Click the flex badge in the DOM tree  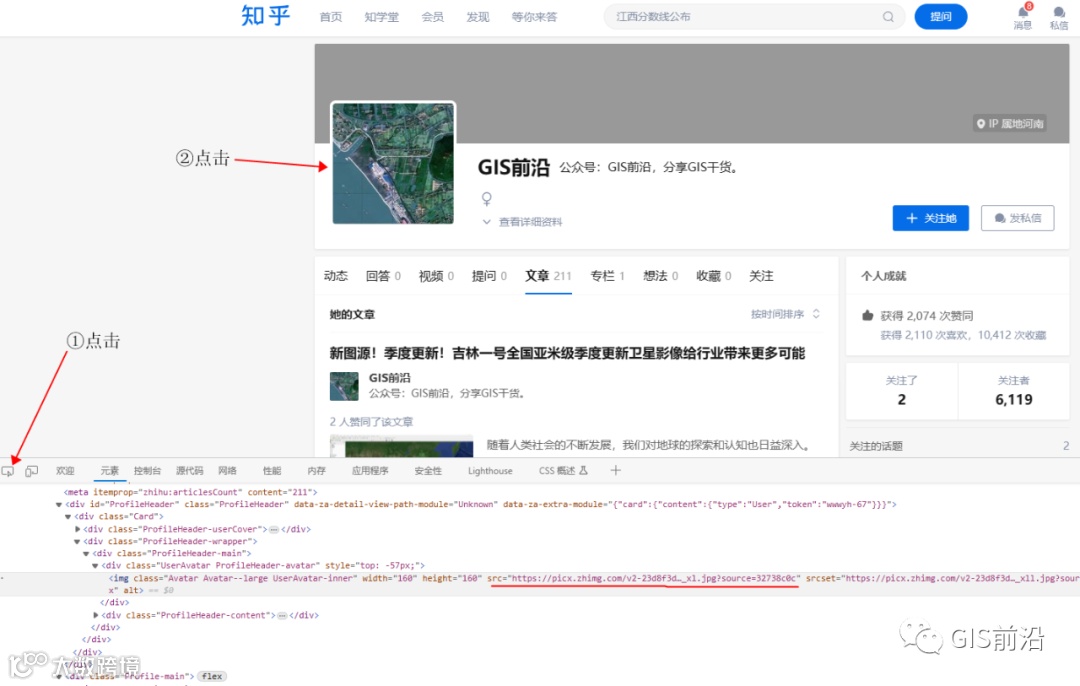212,676
